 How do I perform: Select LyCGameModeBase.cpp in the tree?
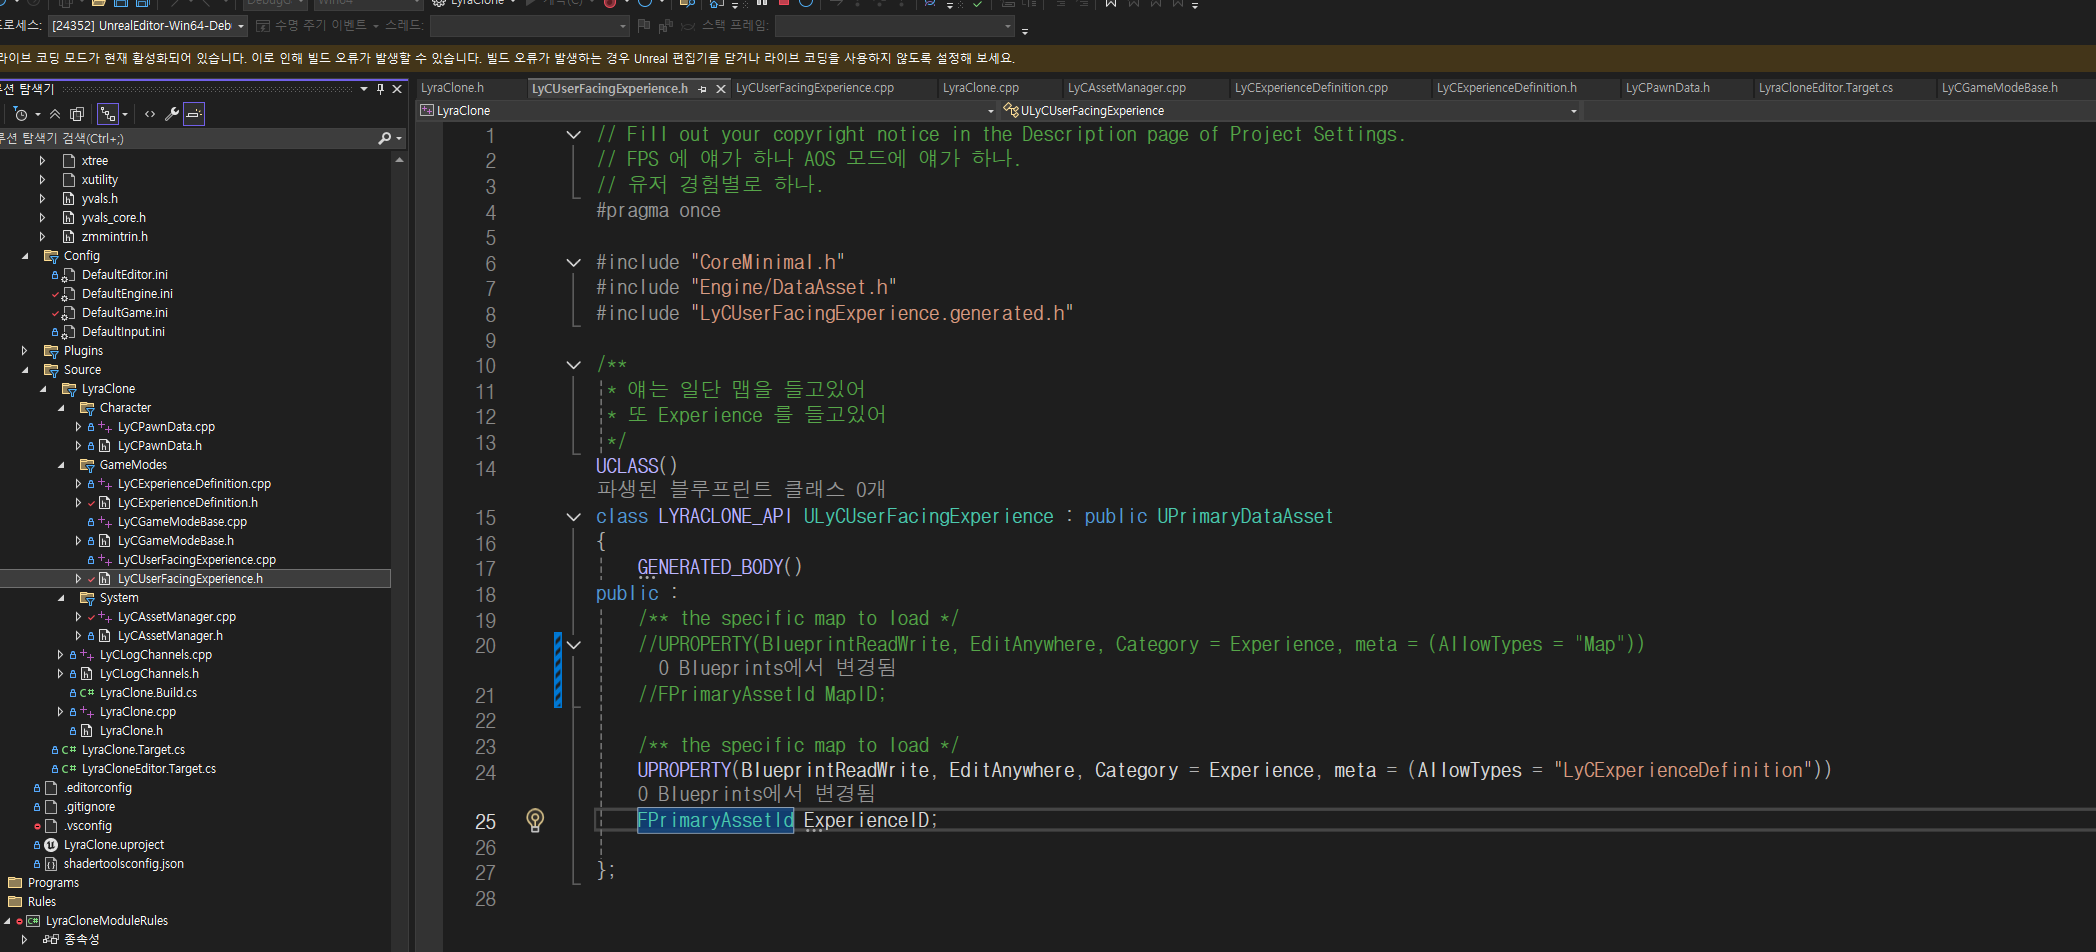click(x=182, y=522)
